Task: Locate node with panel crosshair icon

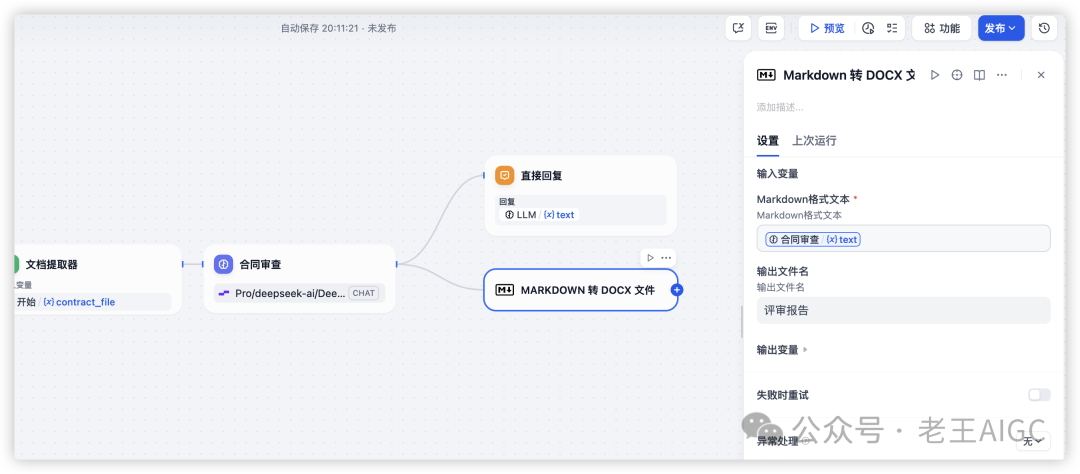Action: [957, 75]
